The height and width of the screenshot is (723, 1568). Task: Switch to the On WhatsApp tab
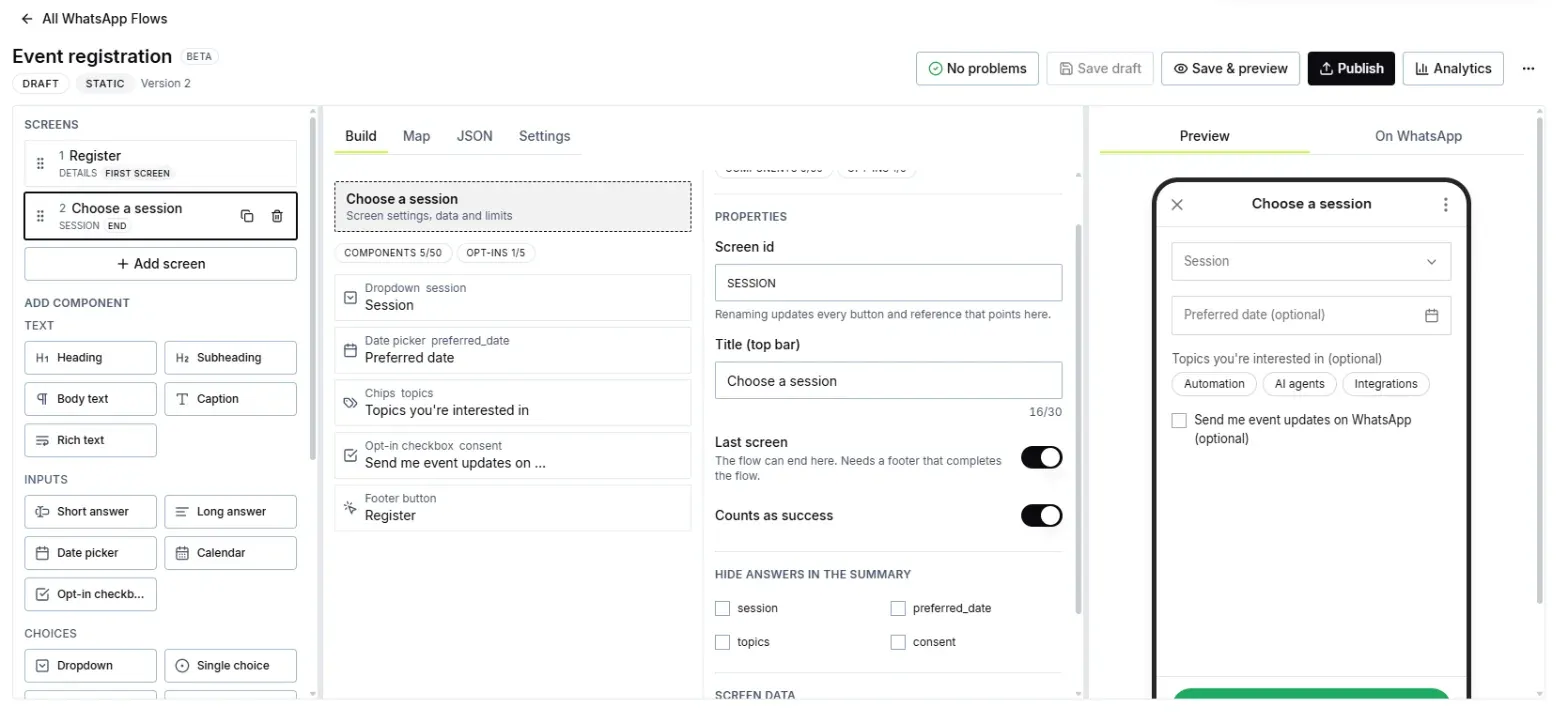(1418, 137)
